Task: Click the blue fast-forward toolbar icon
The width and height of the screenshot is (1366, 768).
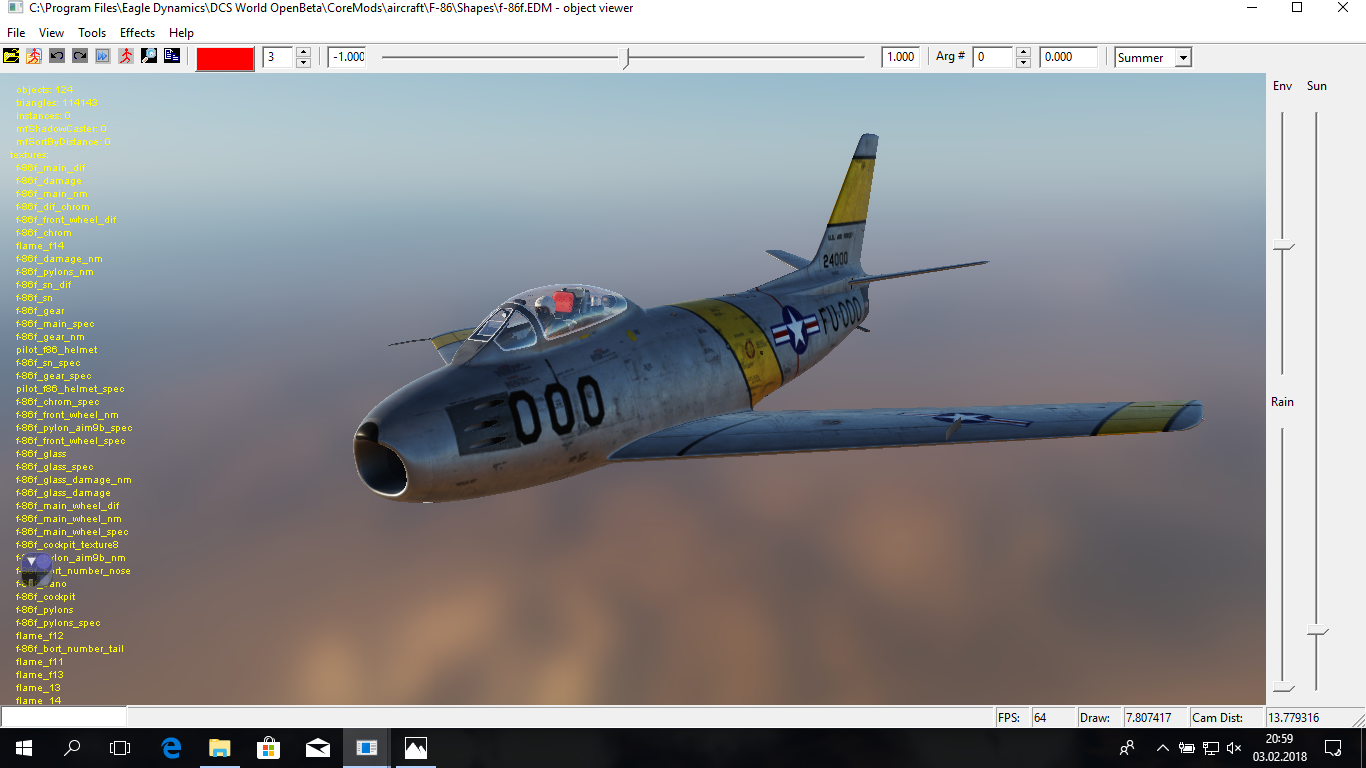Action: tap(103, 57)
